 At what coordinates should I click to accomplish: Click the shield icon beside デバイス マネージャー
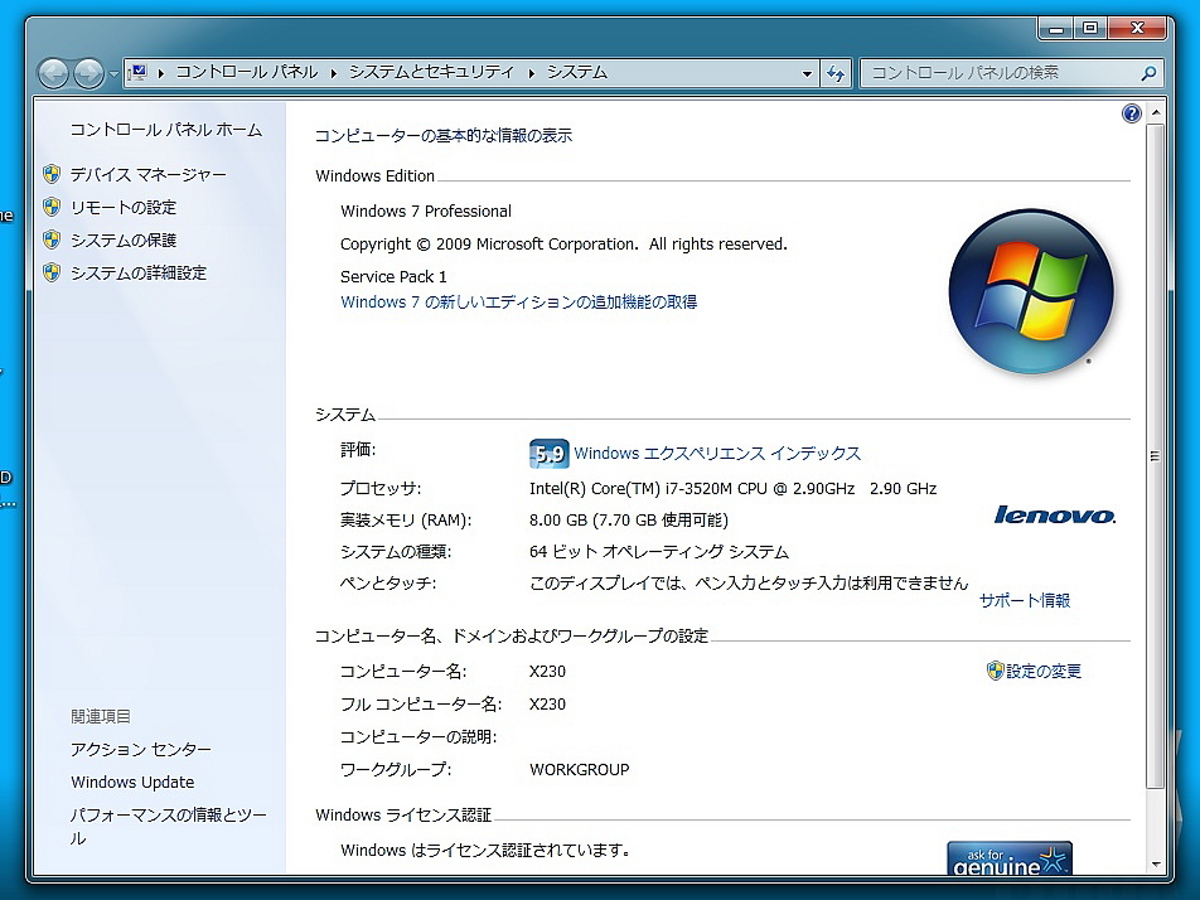[52, 175]
